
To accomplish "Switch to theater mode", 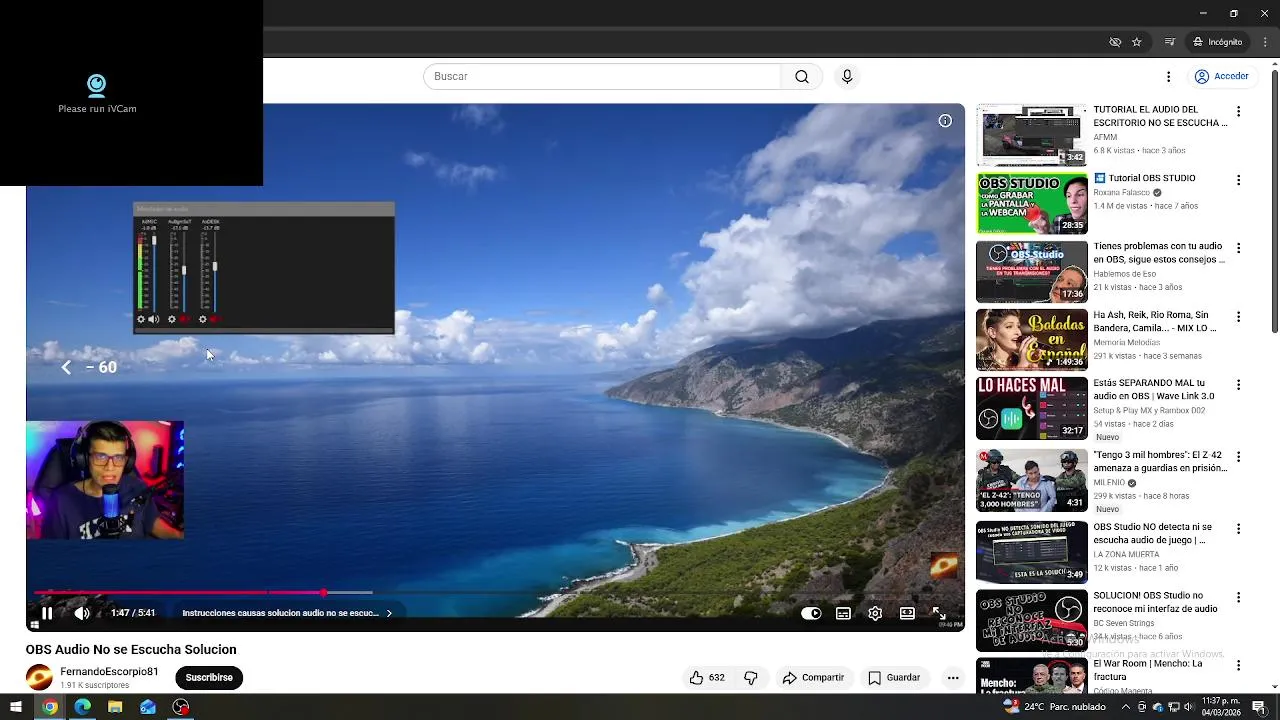I will point(907,613).
